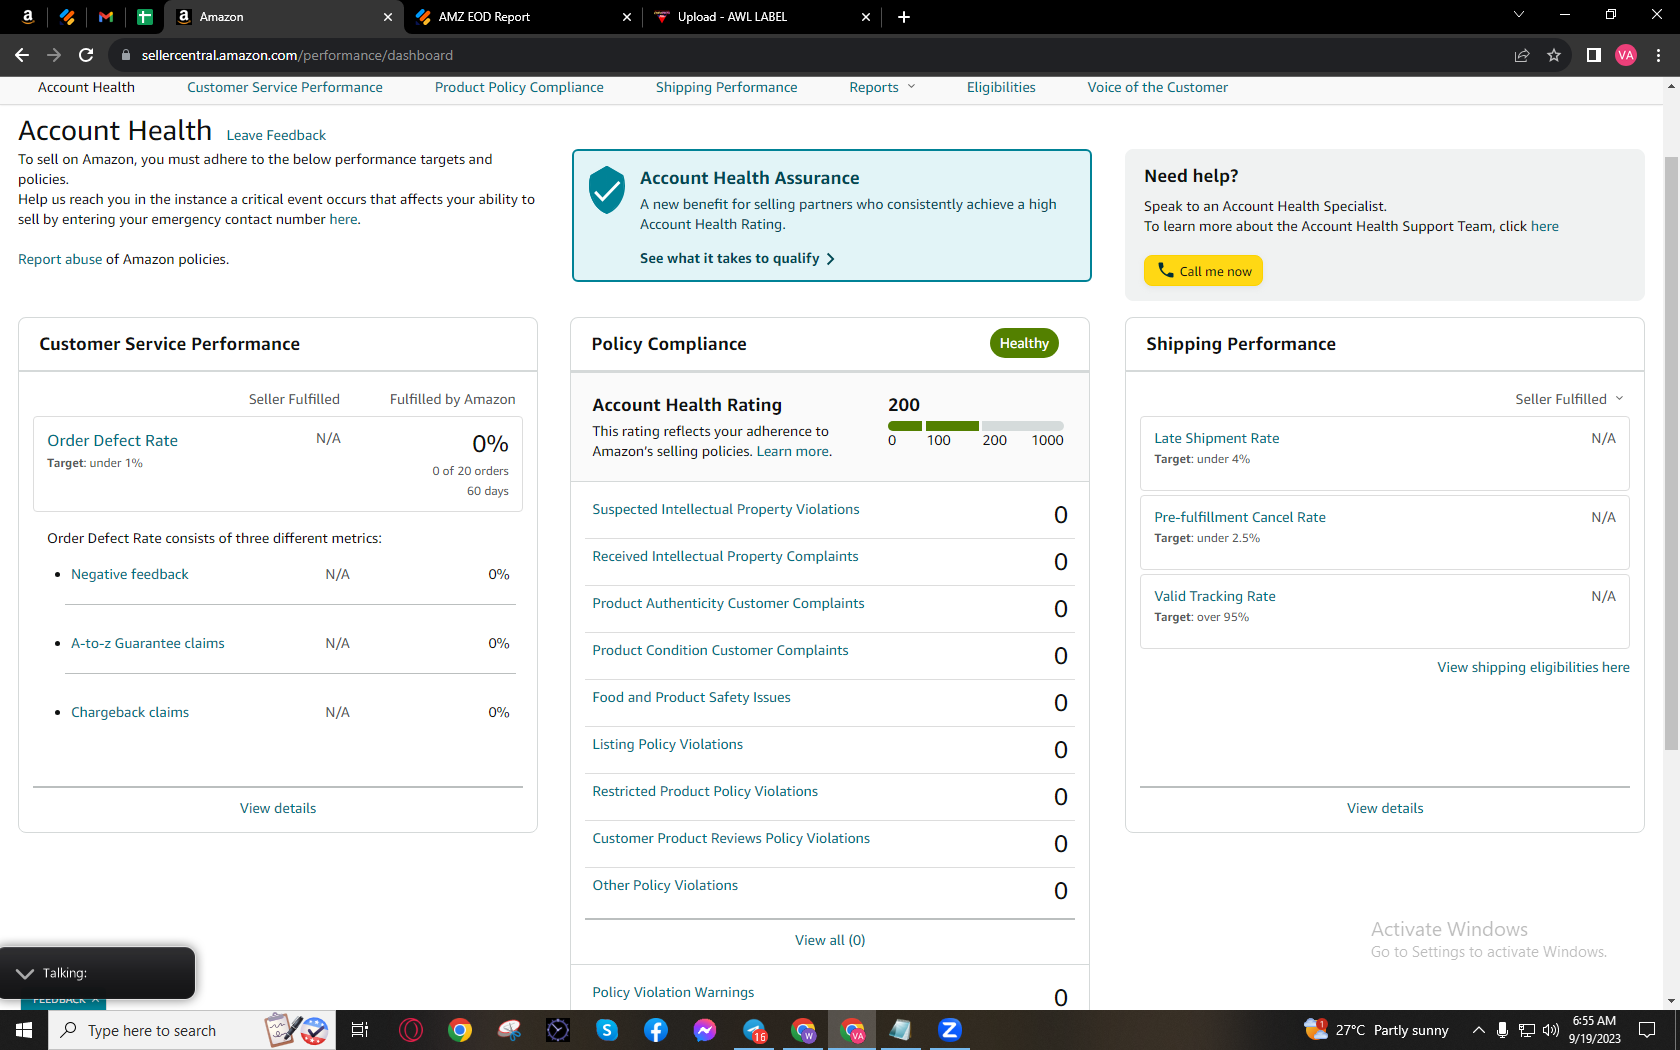Click View shipping eligibilities here
1680x1050 pixels.
pos(1534,668)
